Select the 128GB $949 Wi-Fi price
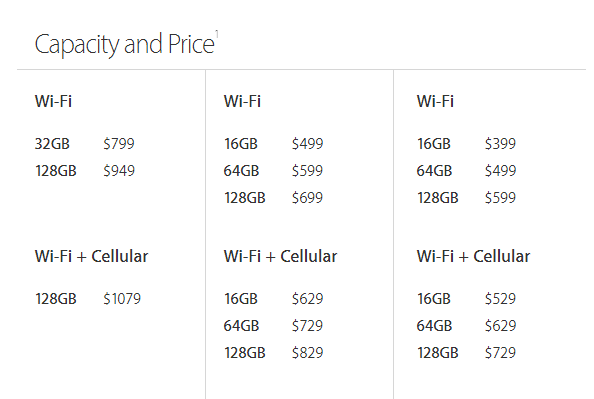This screenshot has width=594, height=399. pos(119,171)
